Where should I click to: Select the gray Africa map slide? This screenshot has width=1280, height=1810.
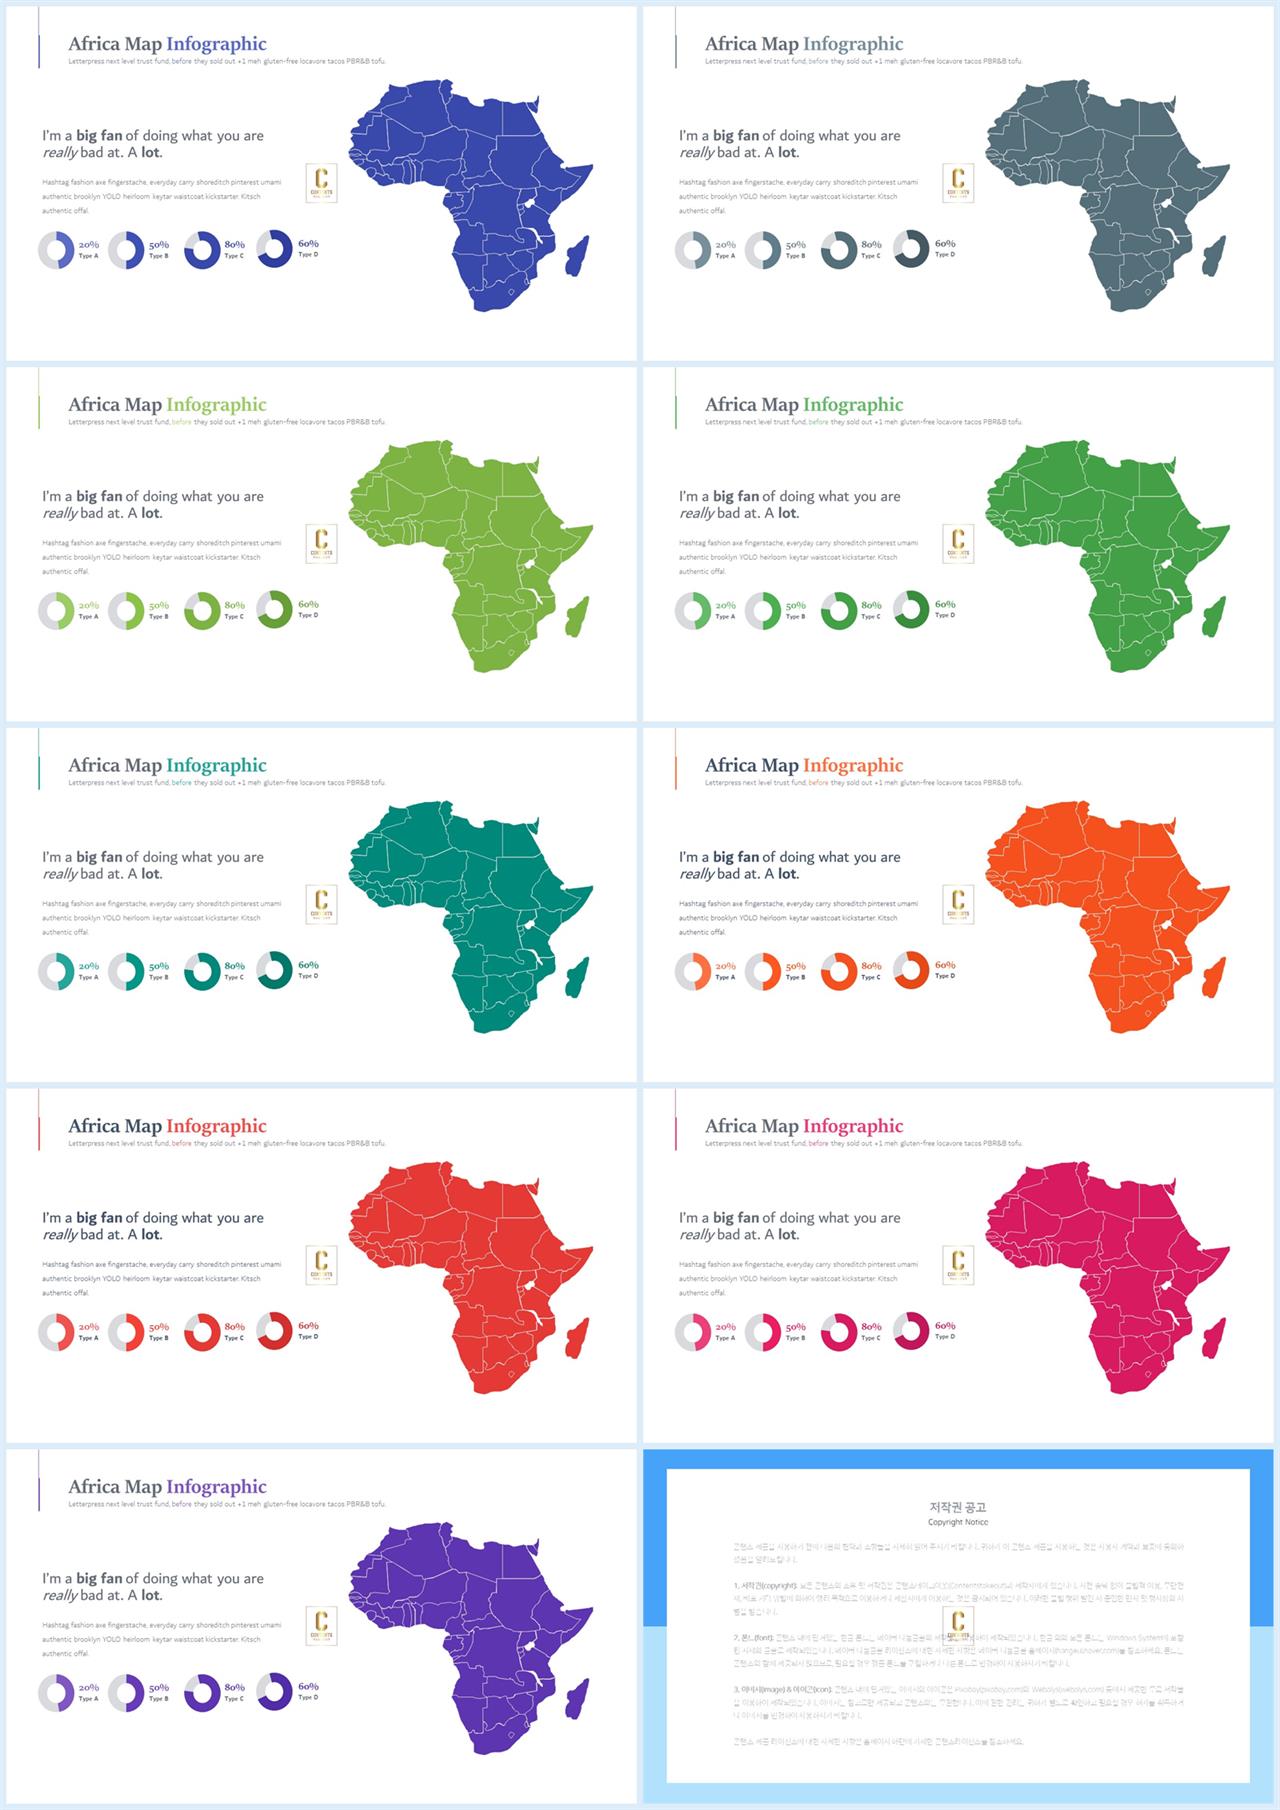click(960, 184)
